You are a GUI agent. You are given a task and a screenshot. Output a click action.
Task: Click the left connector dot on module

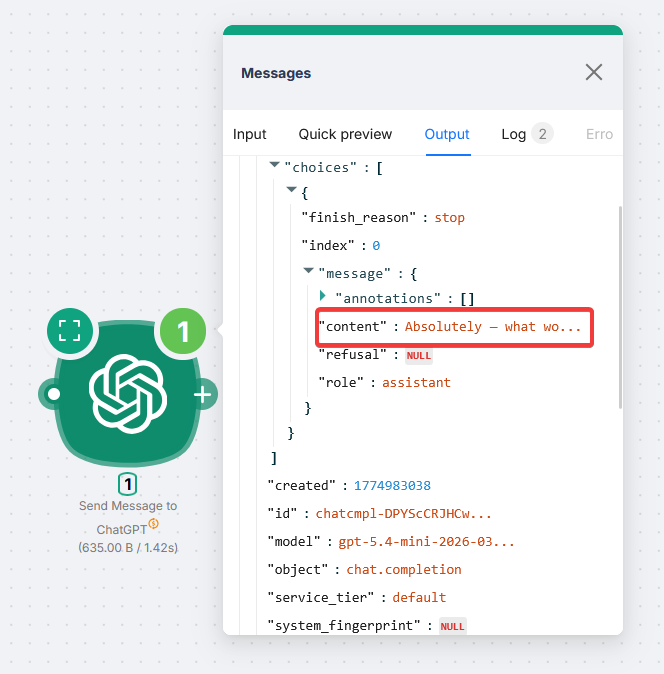coord(54,394)
